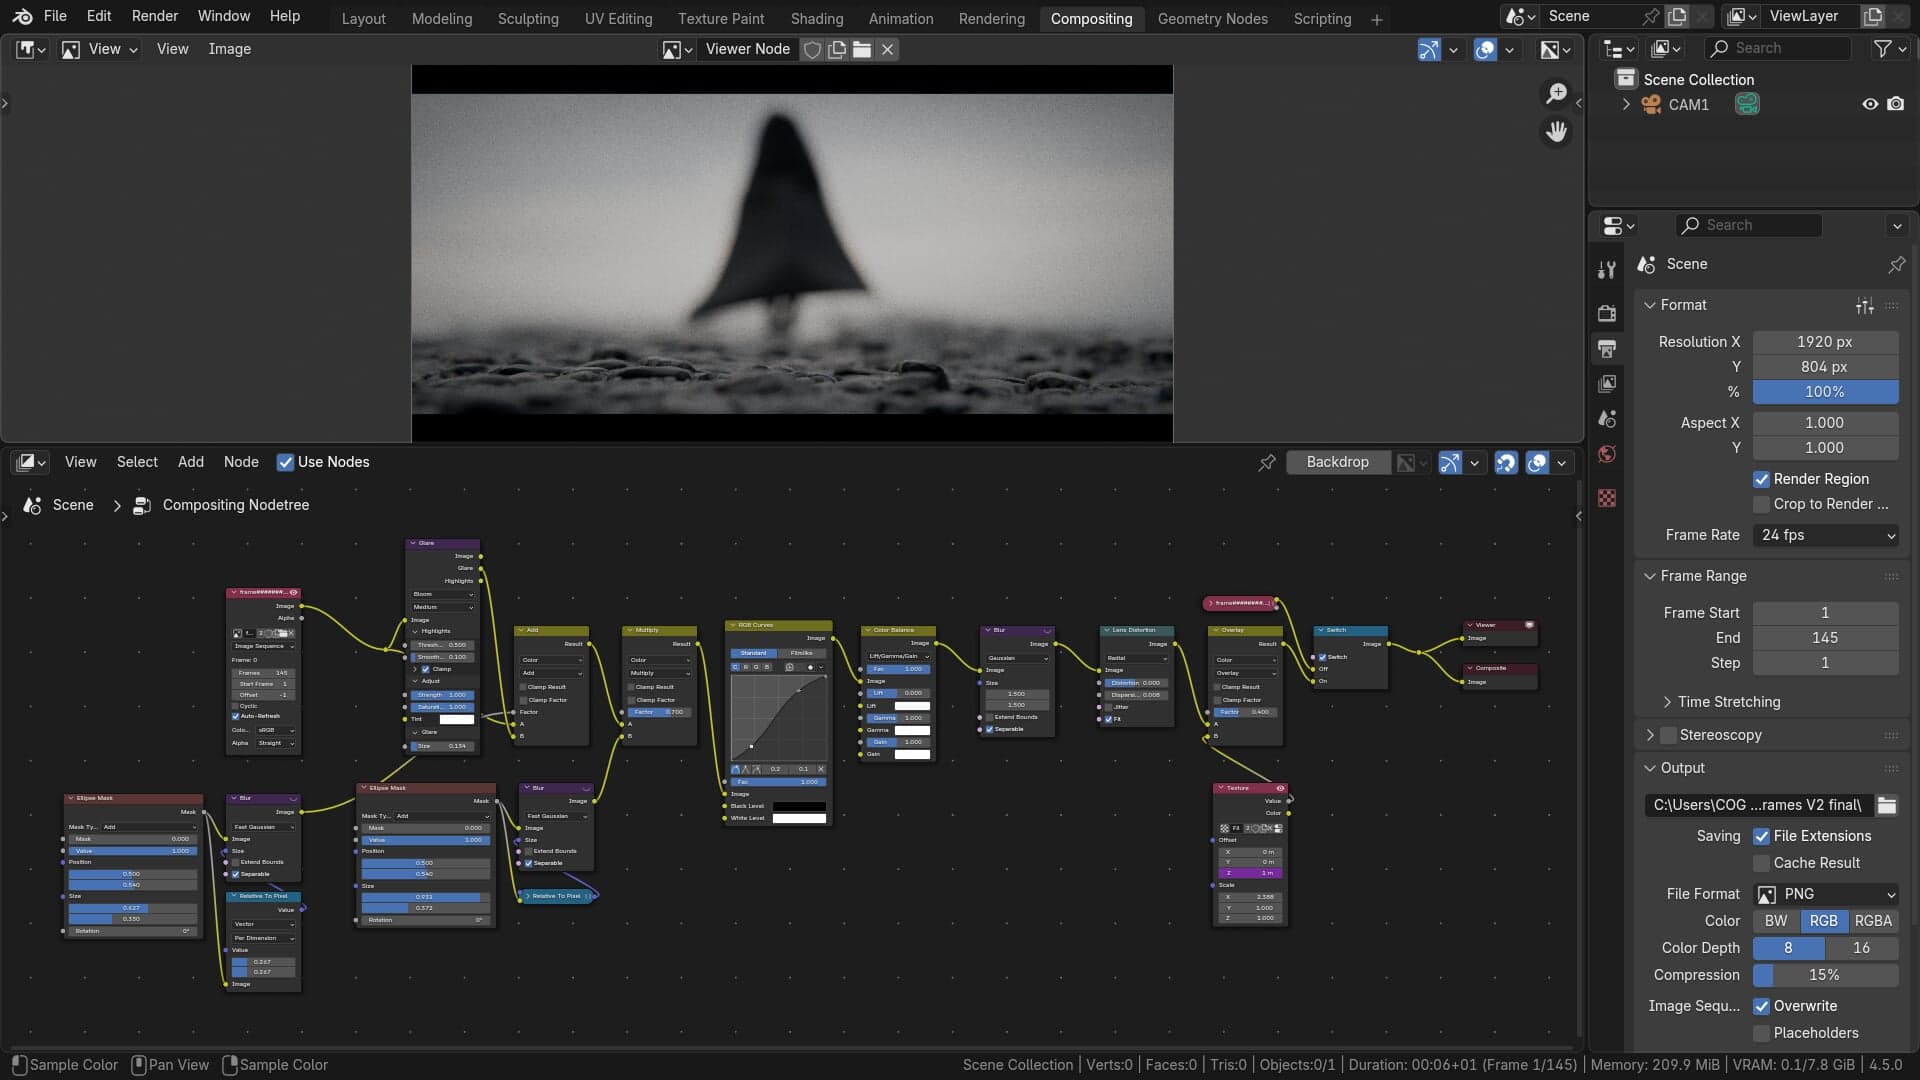
Task: Open the Output properties tab icon
Action: (1607, 349)
